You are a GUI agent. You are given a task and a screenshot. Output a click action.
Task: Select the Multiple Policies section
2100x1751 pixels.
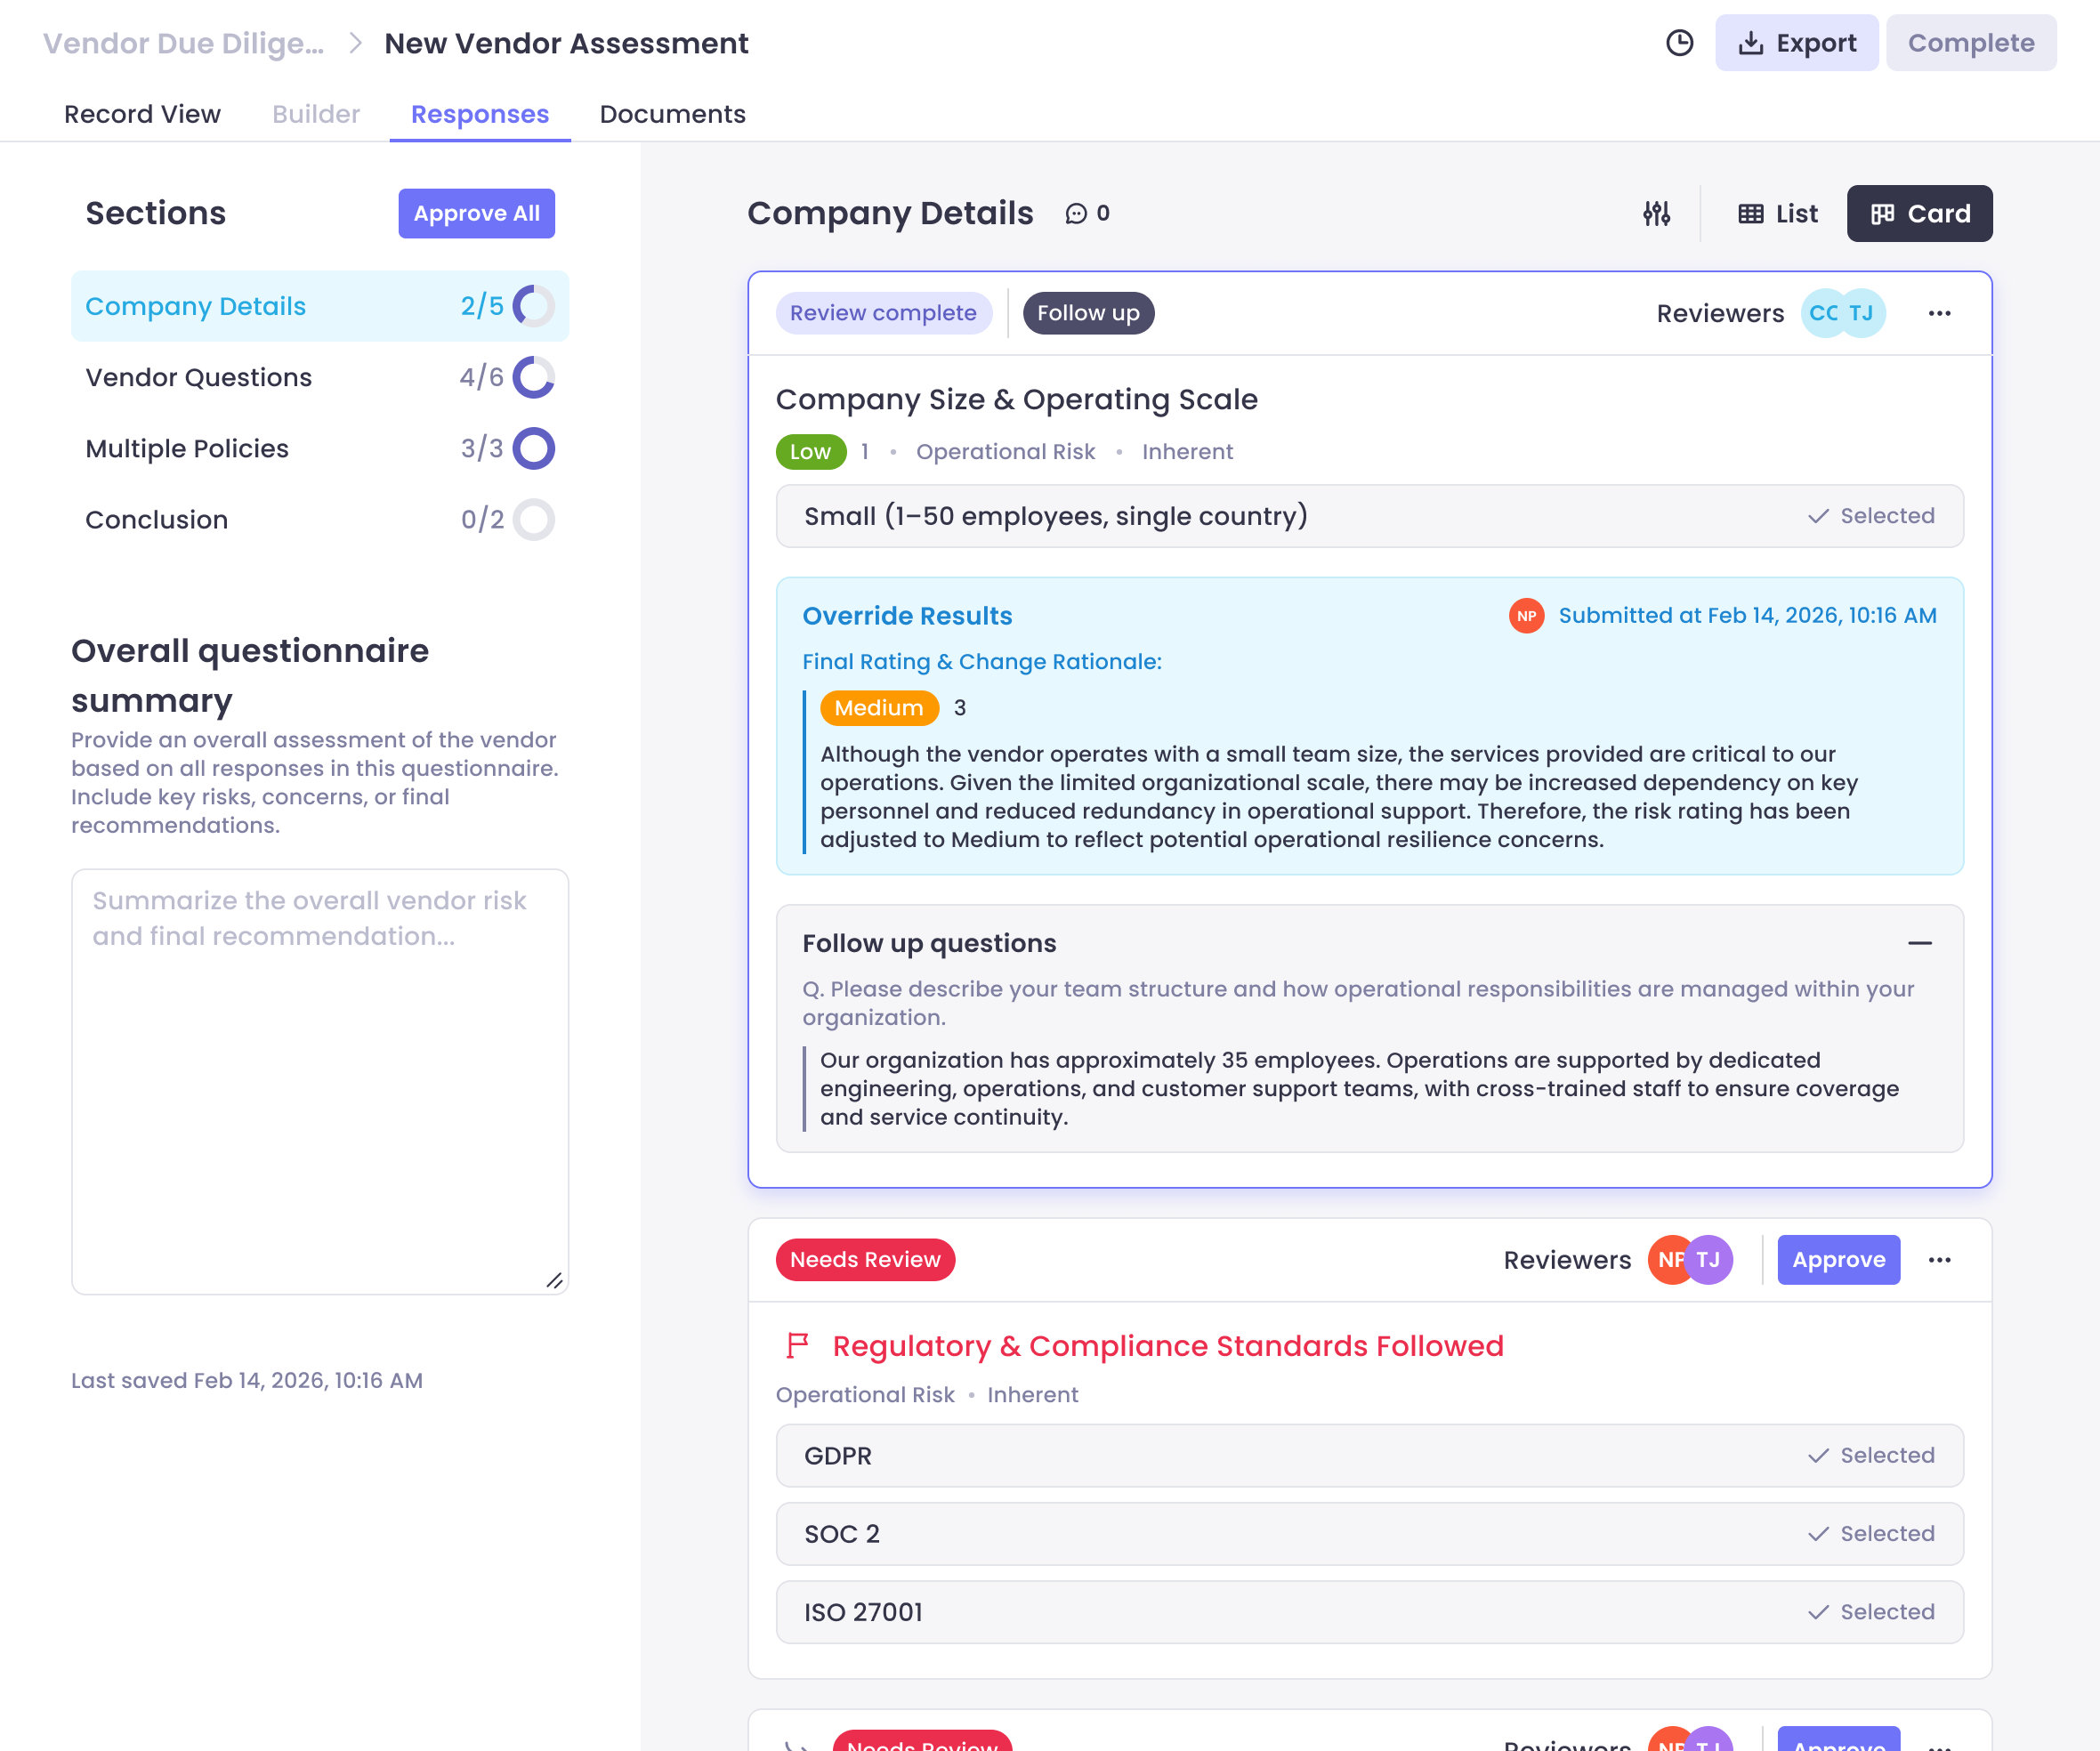point(320,448)
